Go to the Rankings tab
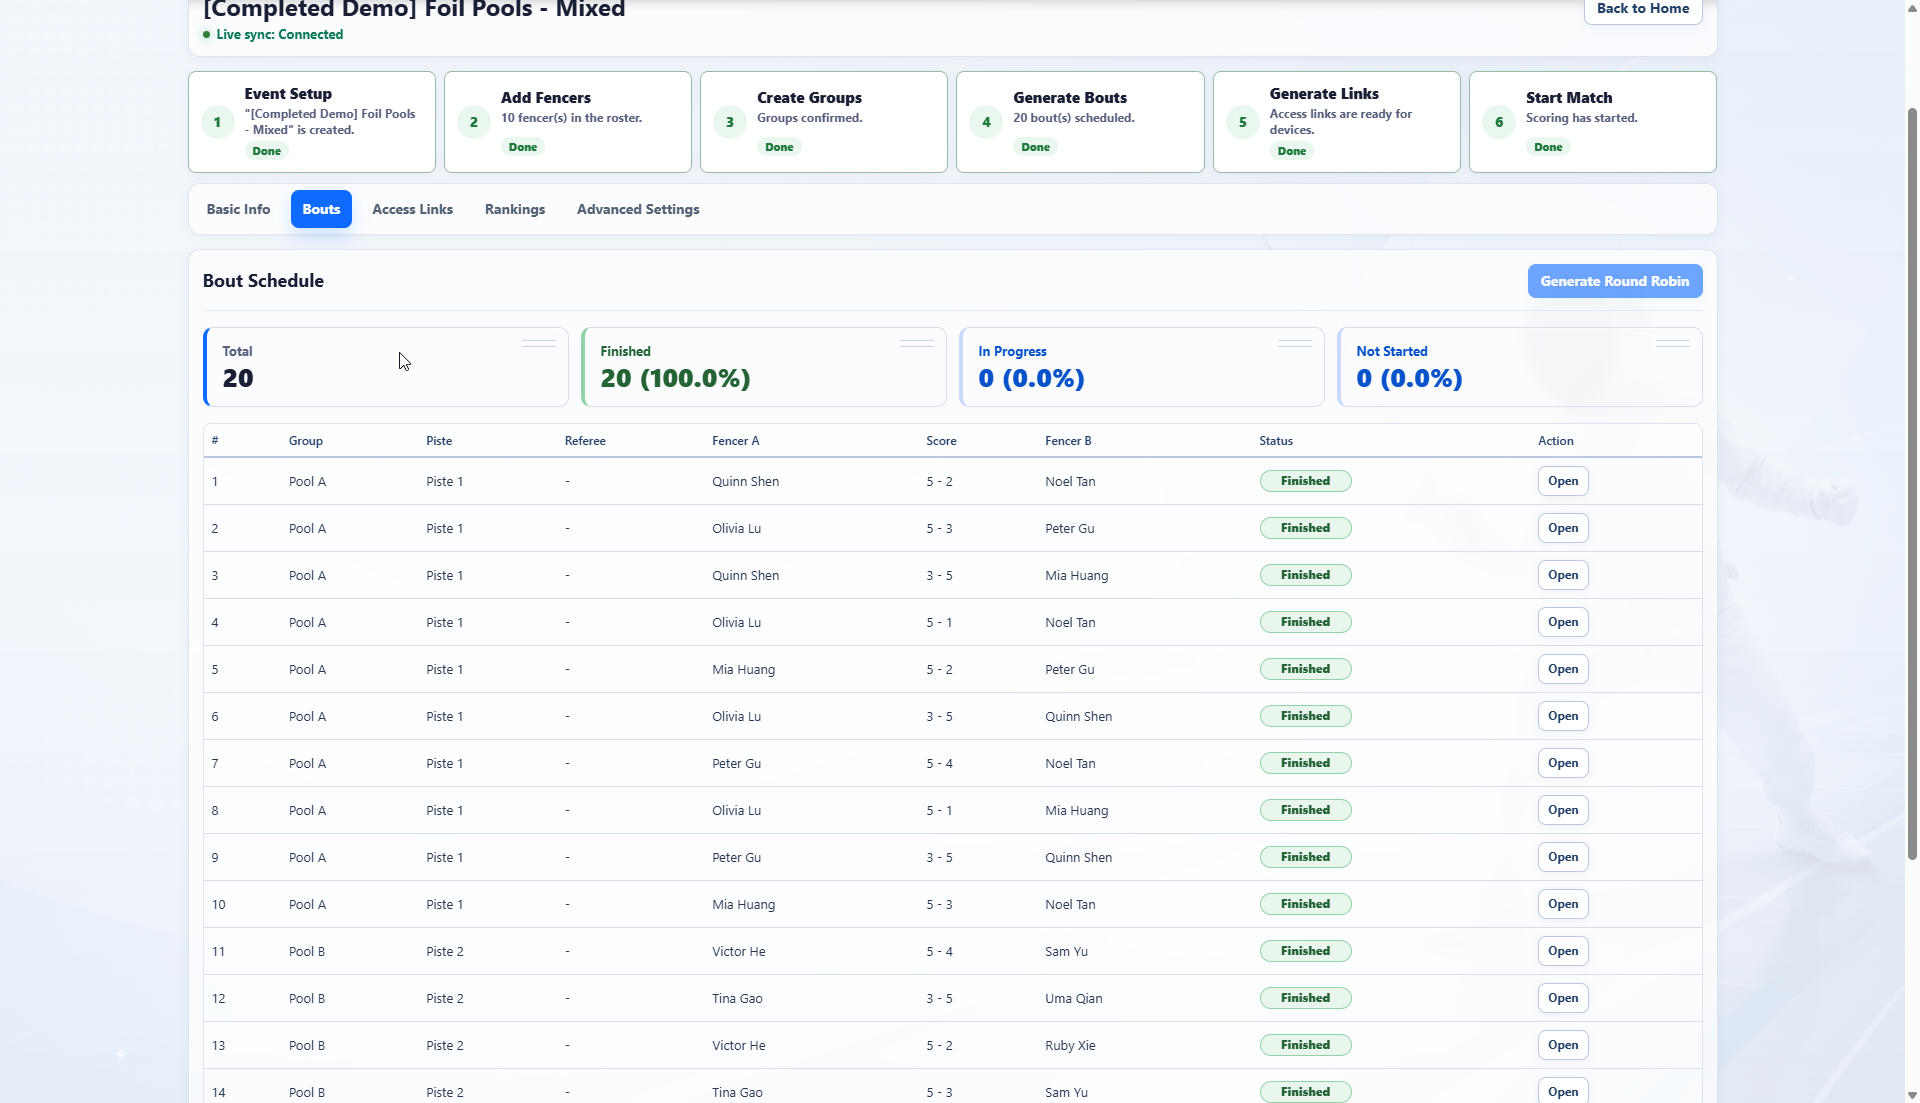Screen dimensions: 1920x1103 click(x=515, y=209)
